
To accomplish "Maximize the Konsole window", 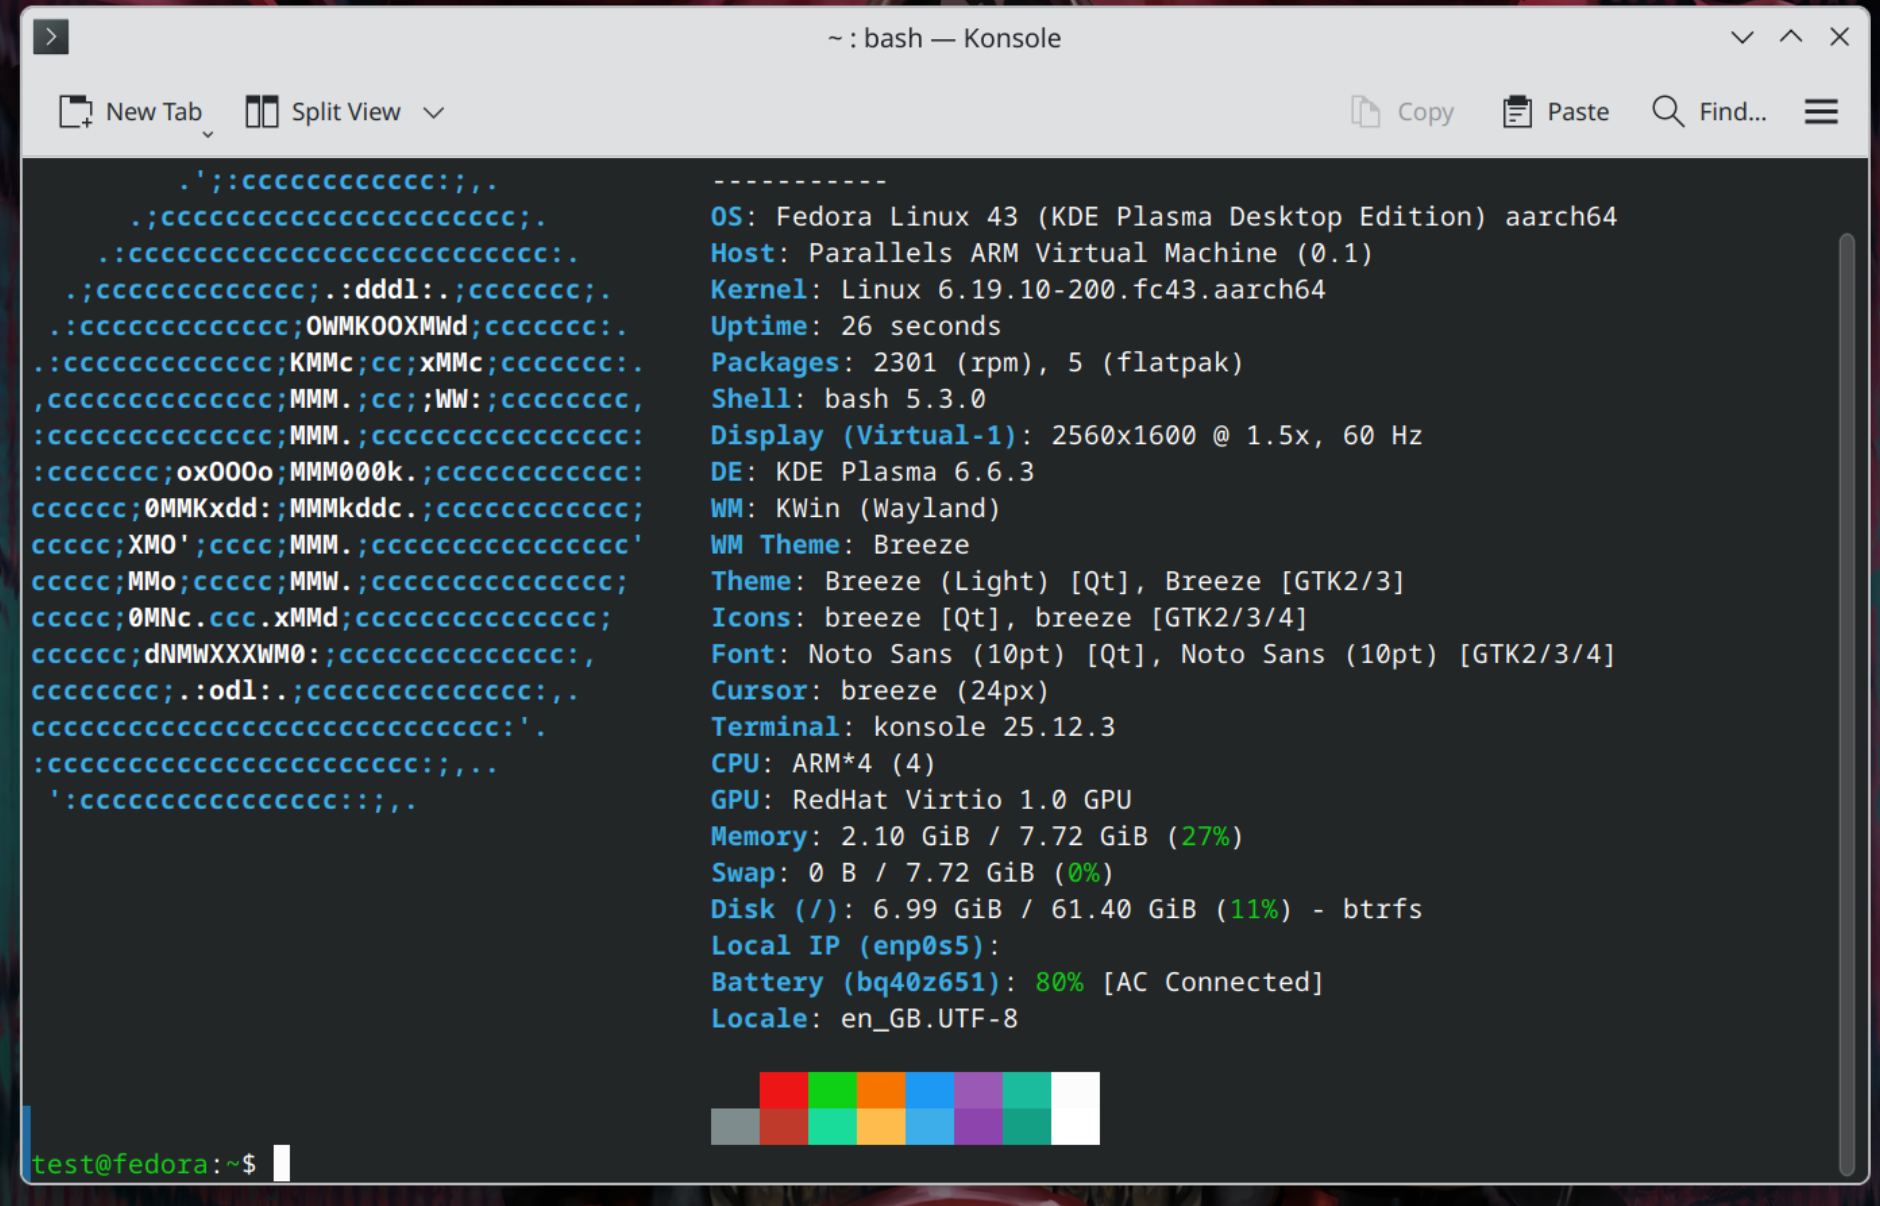I will 1791,38.
